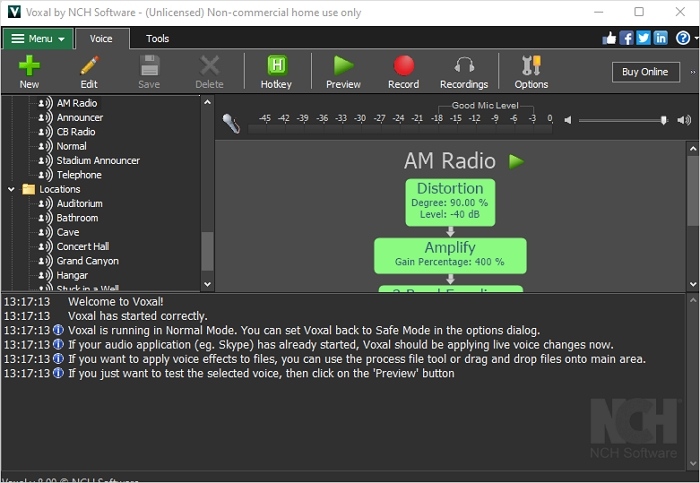The height and width of the screenshot is (483, 700).
Task: Click the Facebook like thumbs-up icon
Action: tap(609, 38)
